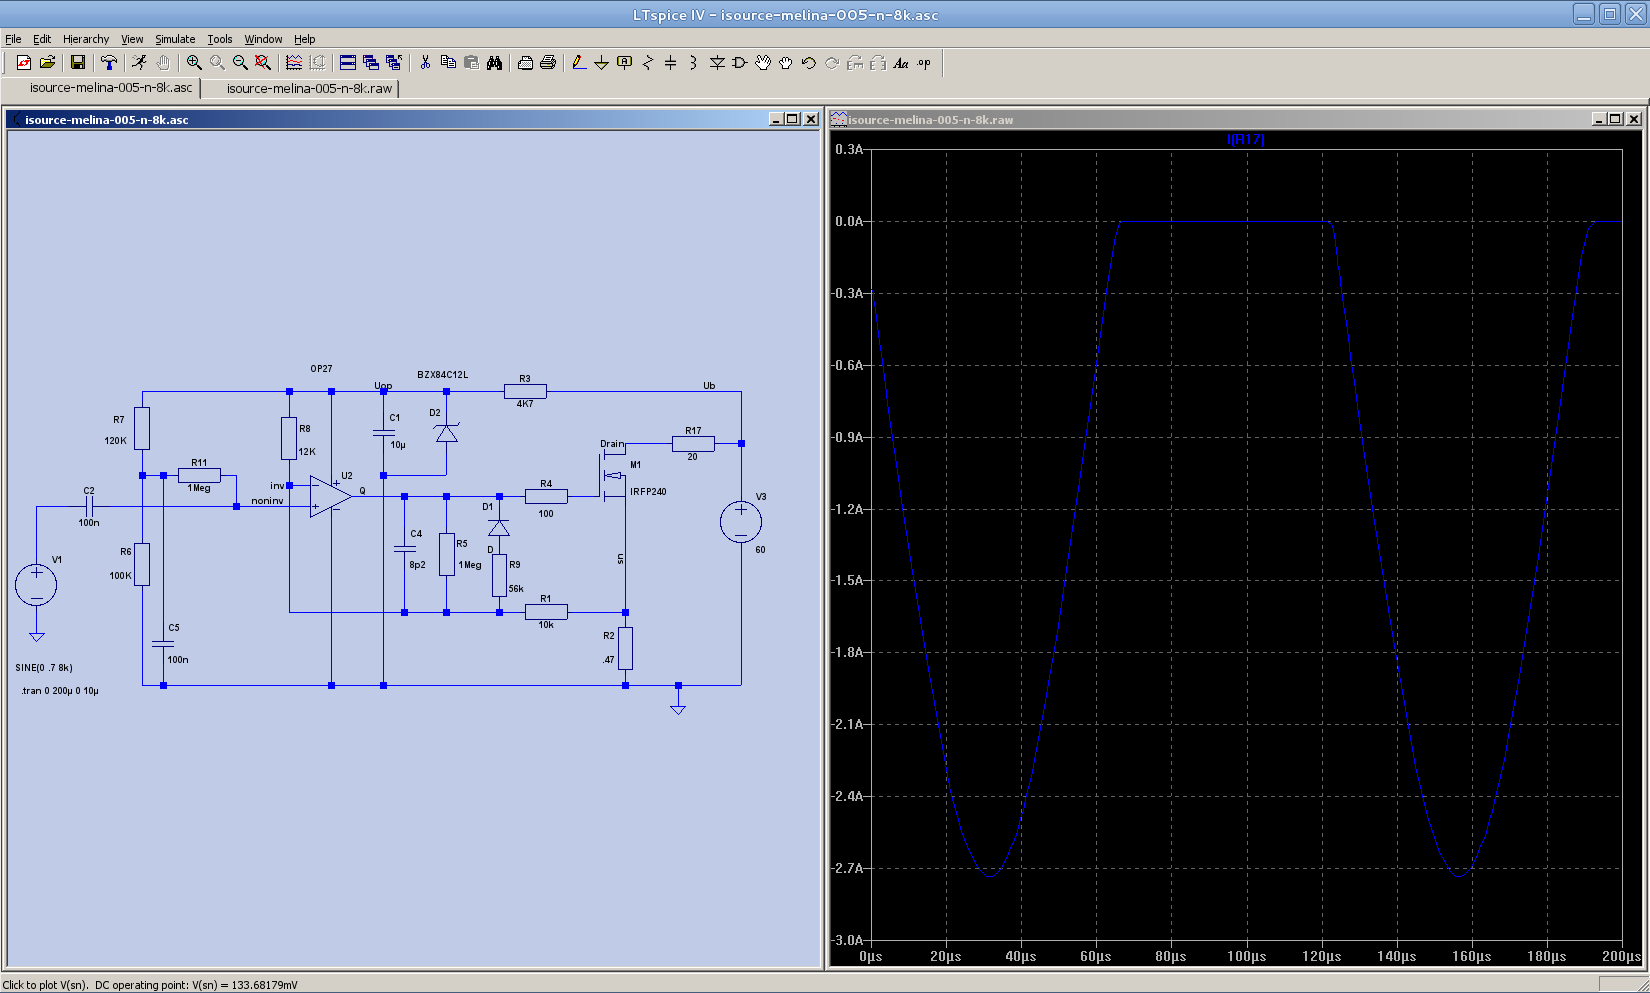The image size is (1650, 993).
Task: Click the Save floppy disk icon
Action: tap(77, 62)
